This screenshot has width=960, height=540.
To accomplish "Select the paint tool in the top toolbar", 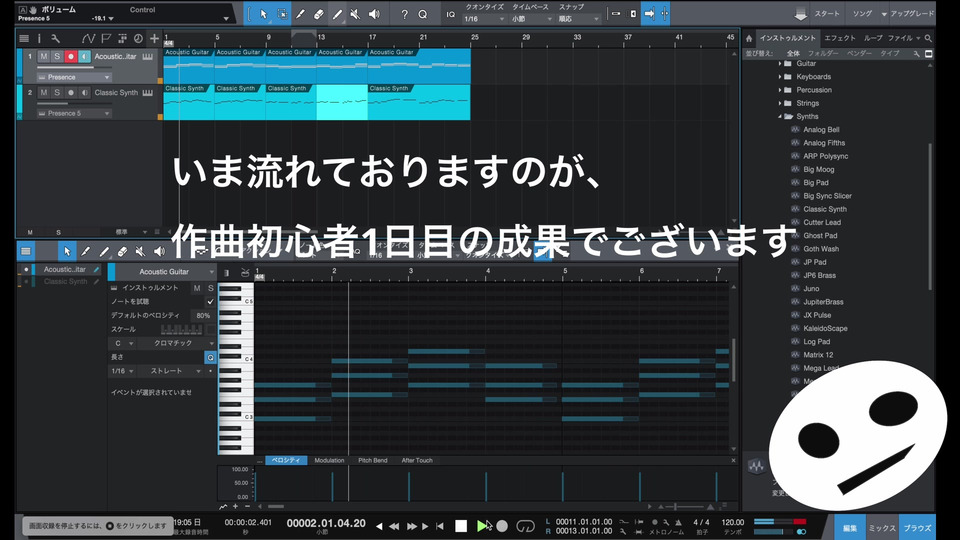I will pyautogui.click(x=337, y=14).
